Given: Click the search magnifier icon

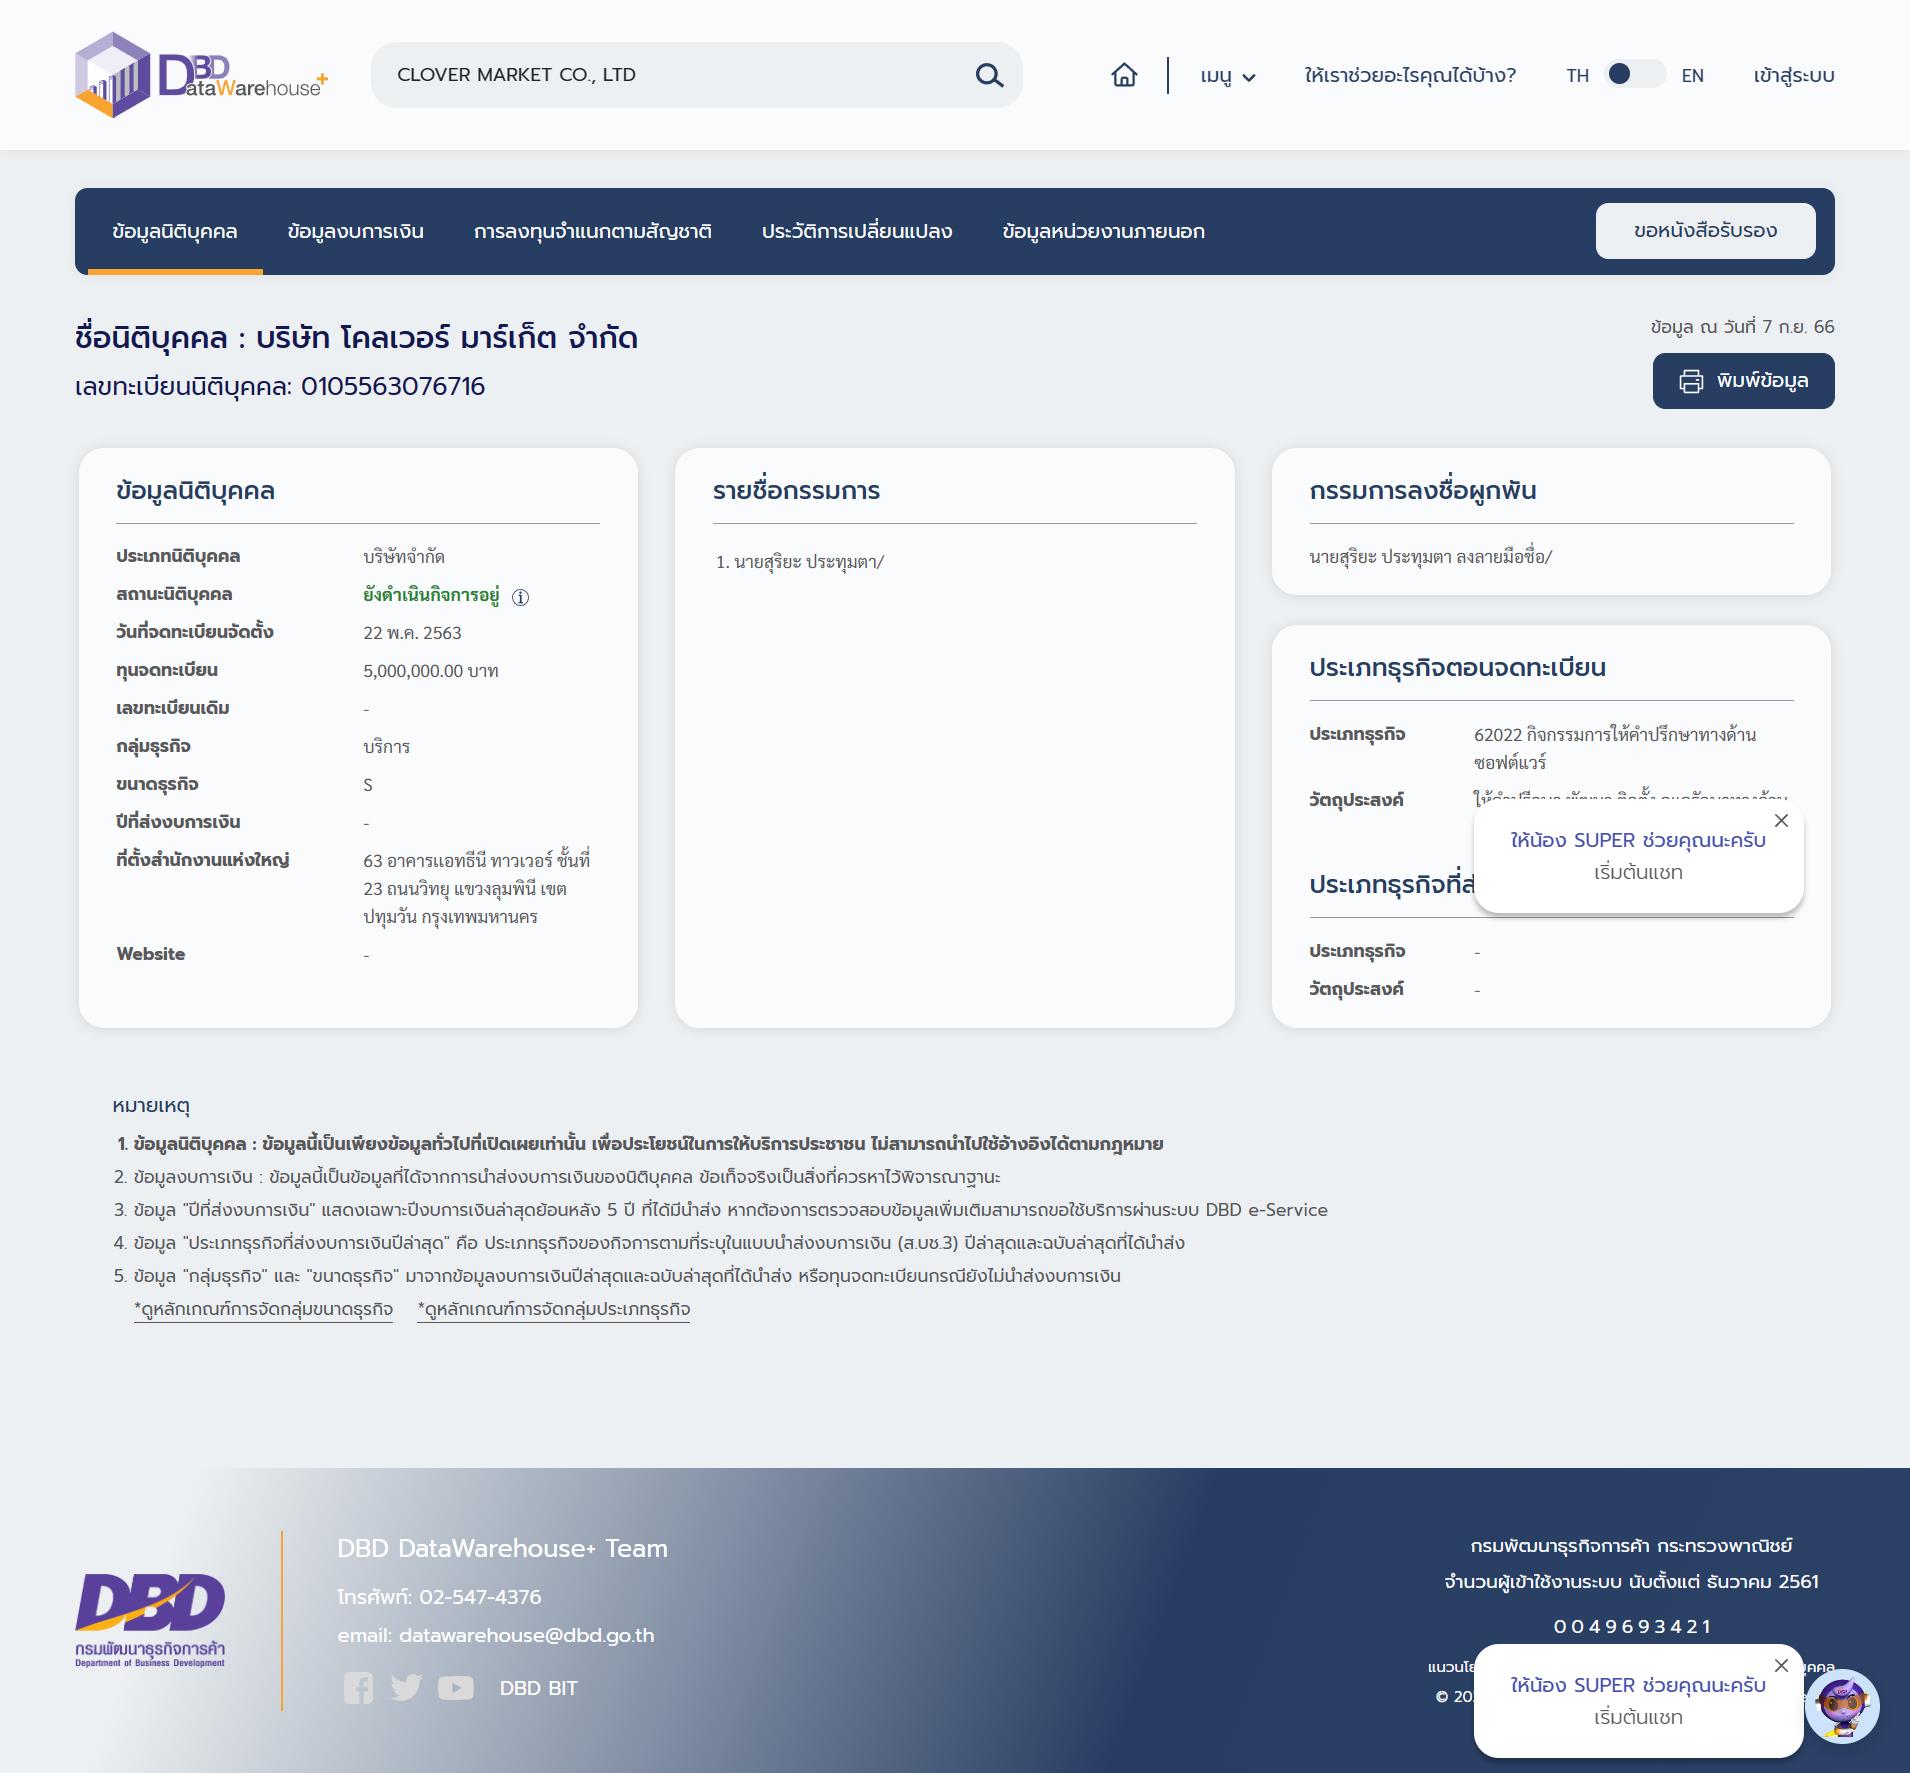Looking at the screenshot, I should pos(989,75).
